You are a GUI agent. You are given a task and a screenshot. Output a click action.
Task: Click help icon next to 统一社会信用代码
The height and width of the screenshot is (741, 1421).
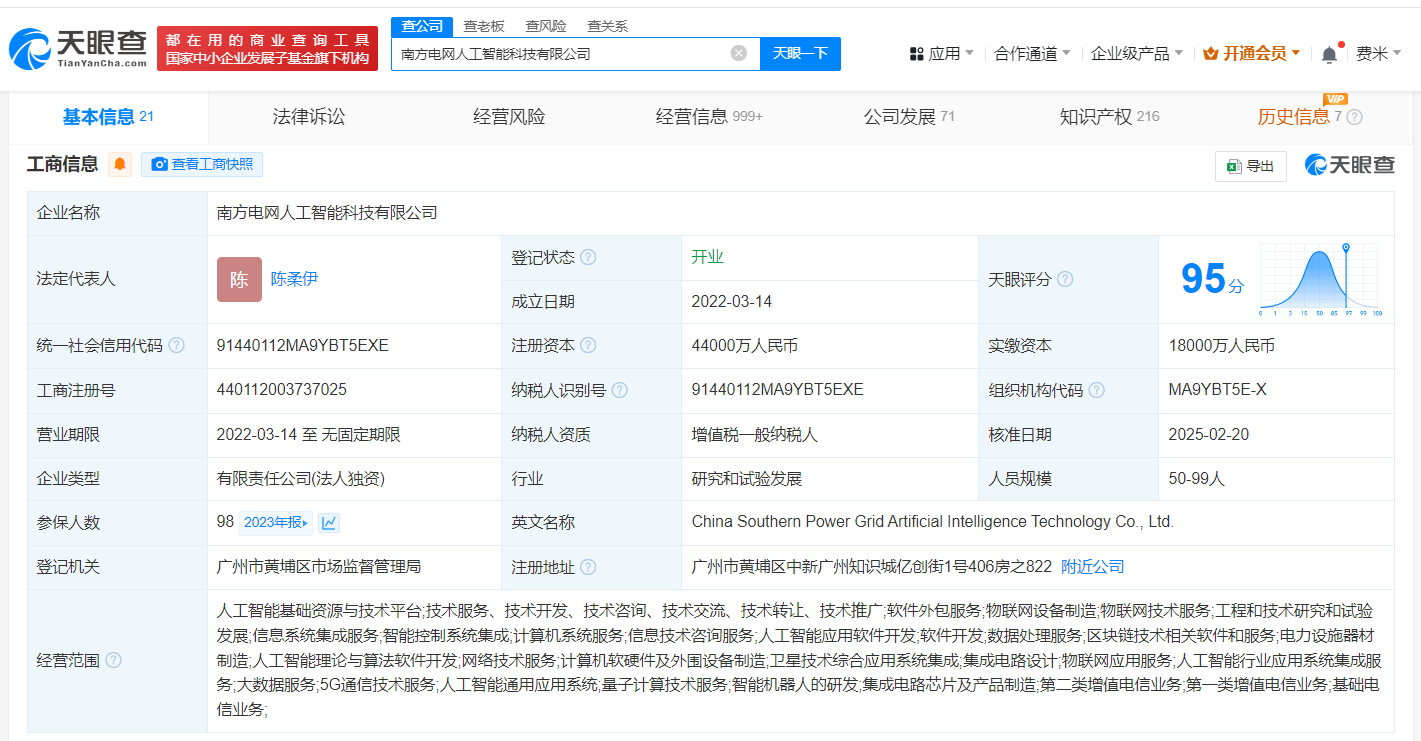[x=176, y=346]
